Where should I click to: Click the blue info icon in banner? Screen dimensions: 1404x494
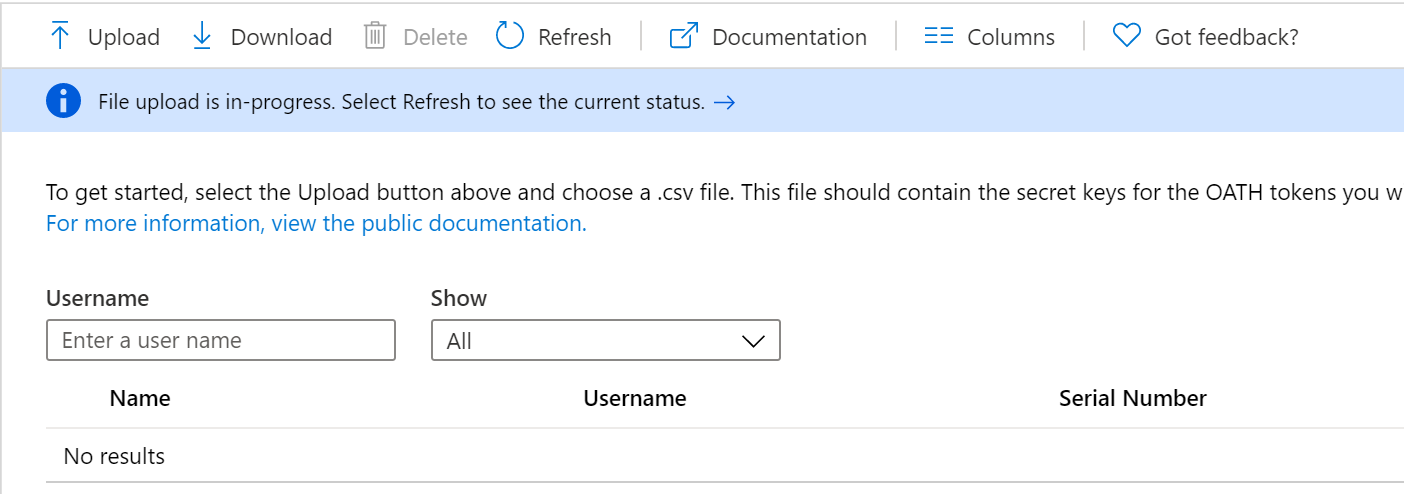click(x=63, y=101)
